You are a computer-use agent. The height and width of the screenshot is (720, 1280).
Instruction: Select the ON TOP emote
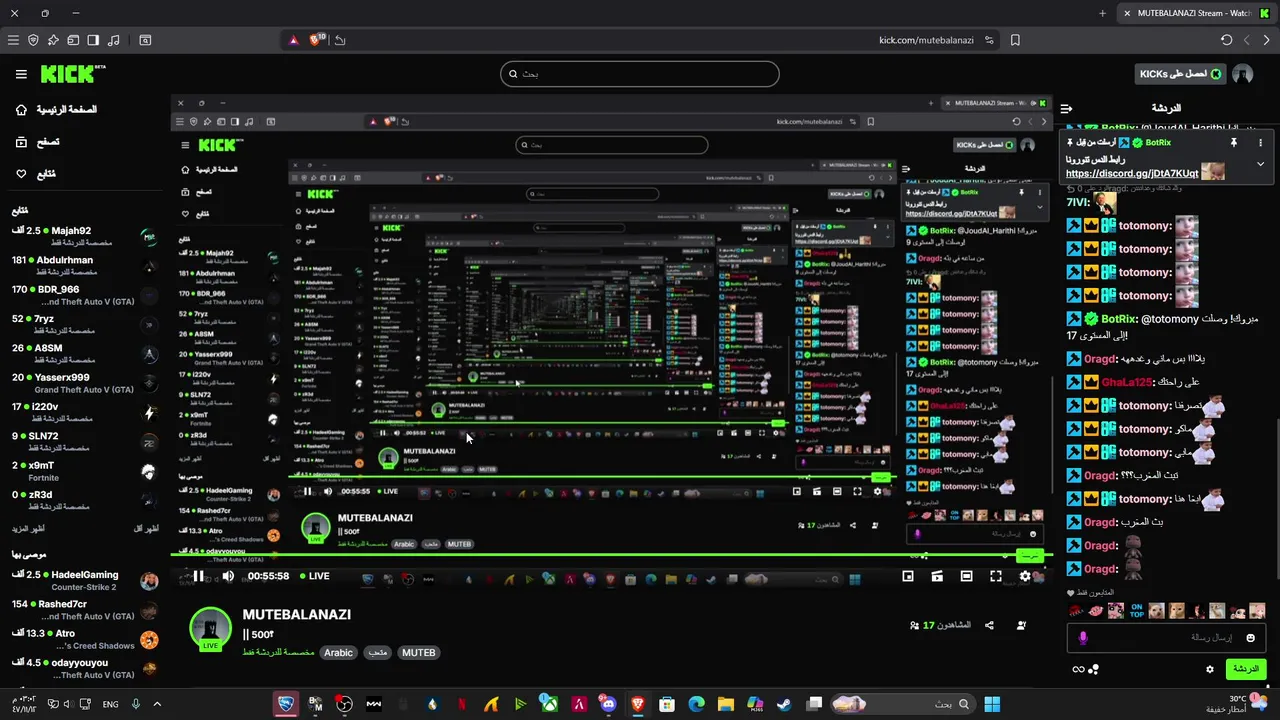pyautogui.click(x=1136, y=610)
